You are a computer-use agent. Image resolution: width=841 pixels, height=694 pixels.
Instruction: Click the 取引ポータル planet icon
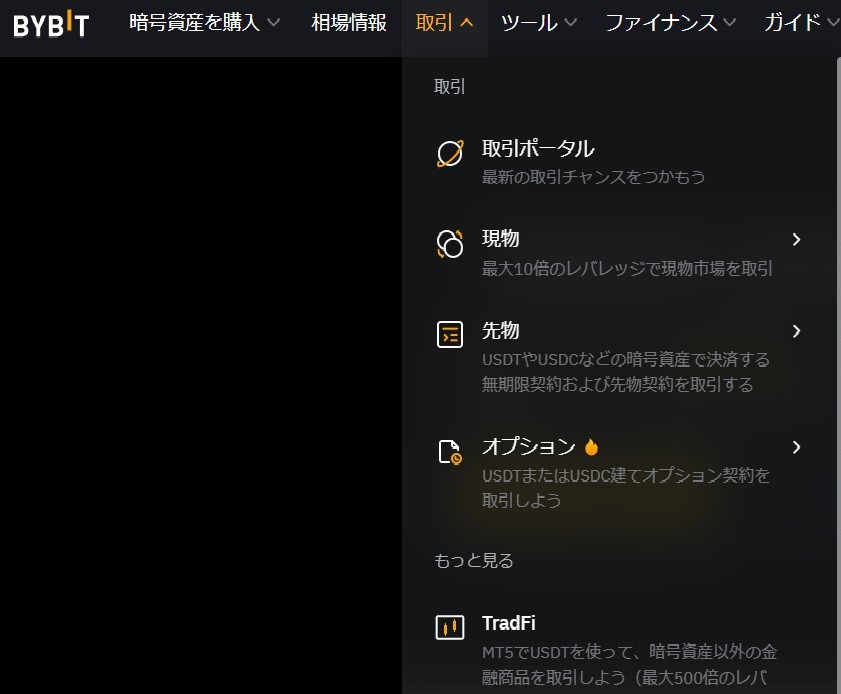tap(450, 154)
